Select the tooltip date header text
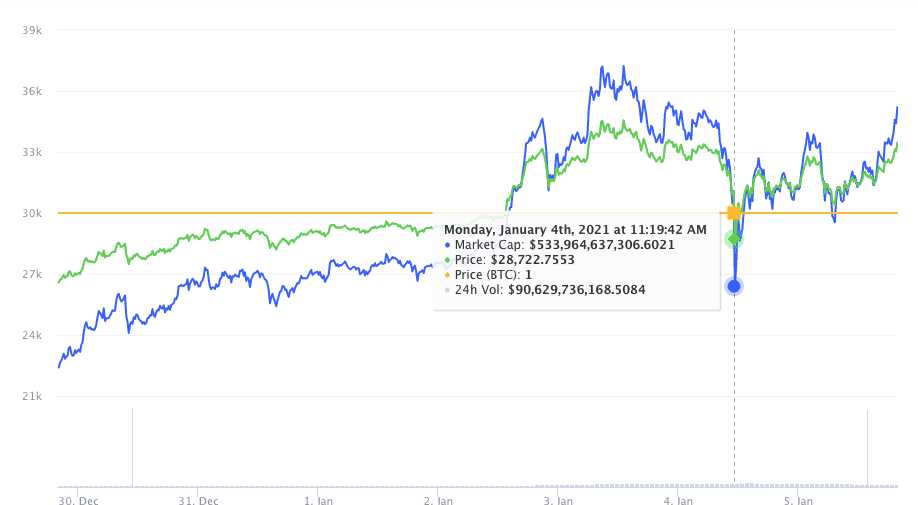The image size is (918, 505). 575,229
